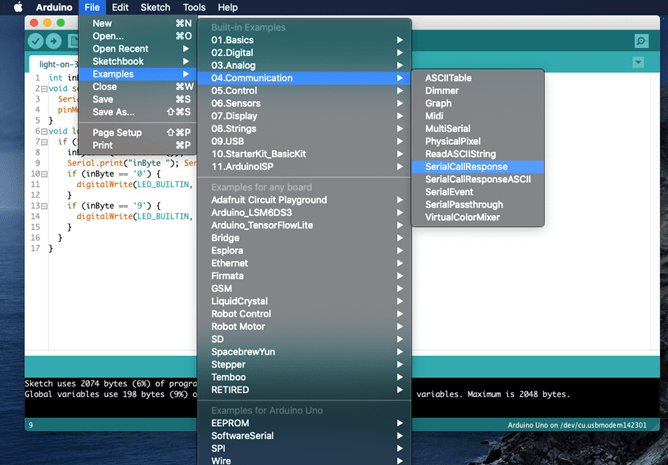Open the tab options dropdown arrow
Viewport: 668px width, 465px height.
[638, 62]
